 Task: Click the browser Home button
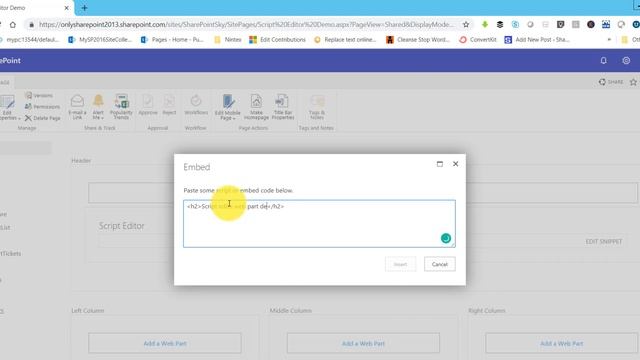click(13, 24)
